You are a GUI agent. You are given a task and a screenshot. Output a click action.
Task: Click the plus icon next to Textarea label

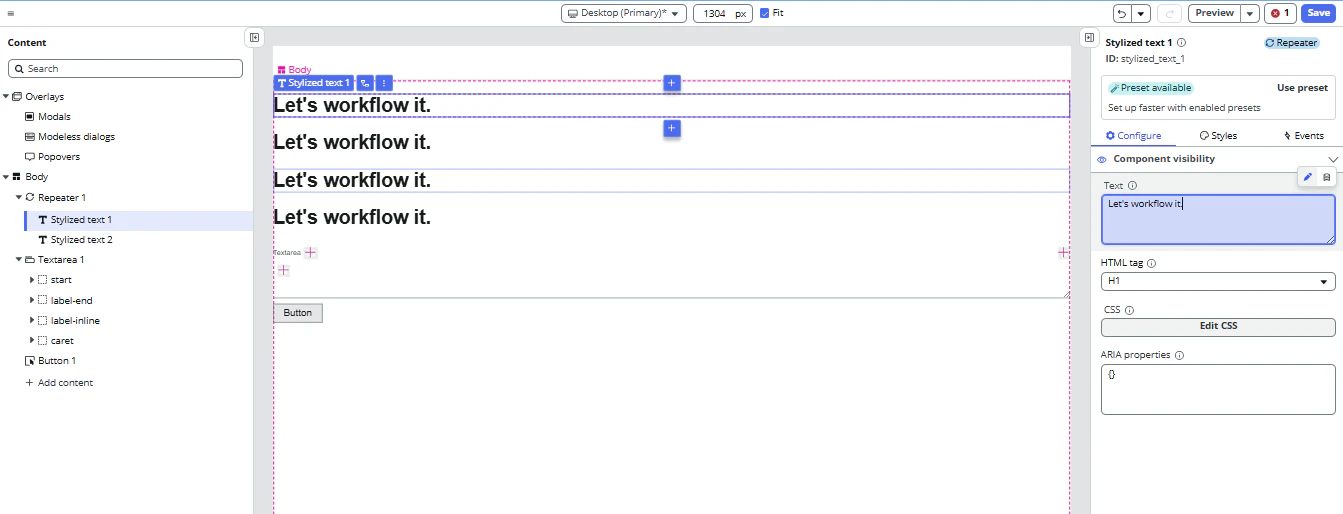pos(311,253)
